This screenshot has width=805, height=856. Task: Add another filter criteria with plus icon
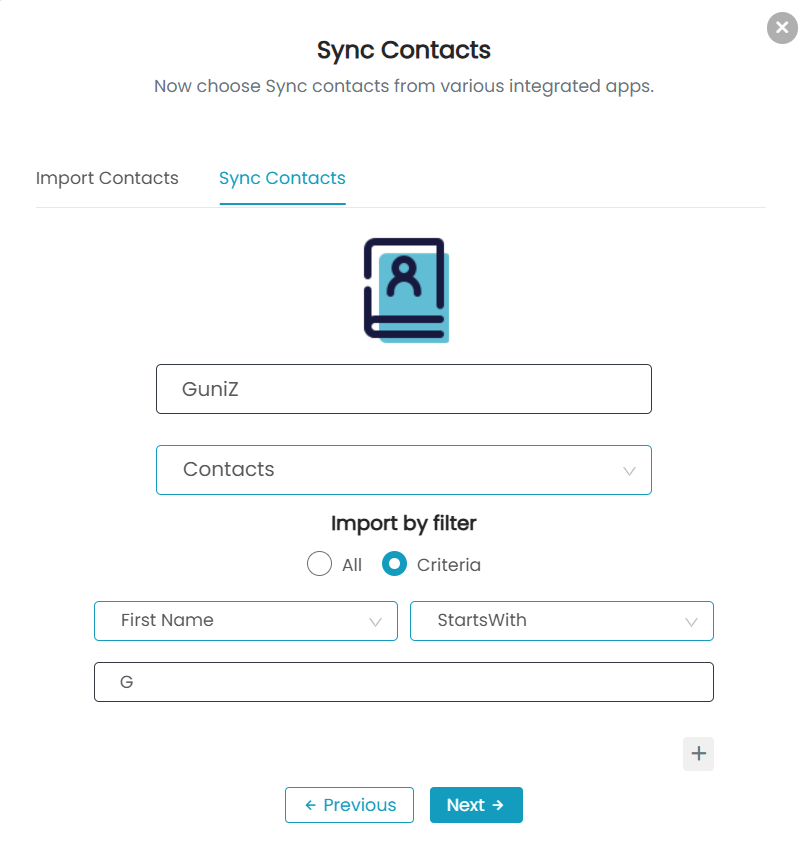pyautogui.click(x=698, y=753)
